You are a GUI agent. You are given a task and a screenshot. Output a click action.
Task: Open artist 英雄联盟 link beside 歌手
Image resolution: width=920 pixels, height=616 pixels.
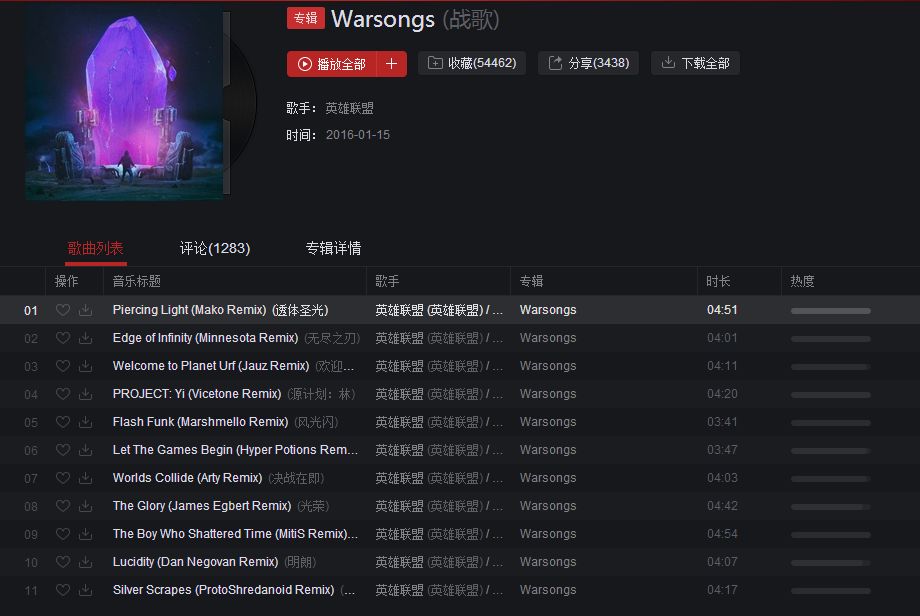coord(350,108)
